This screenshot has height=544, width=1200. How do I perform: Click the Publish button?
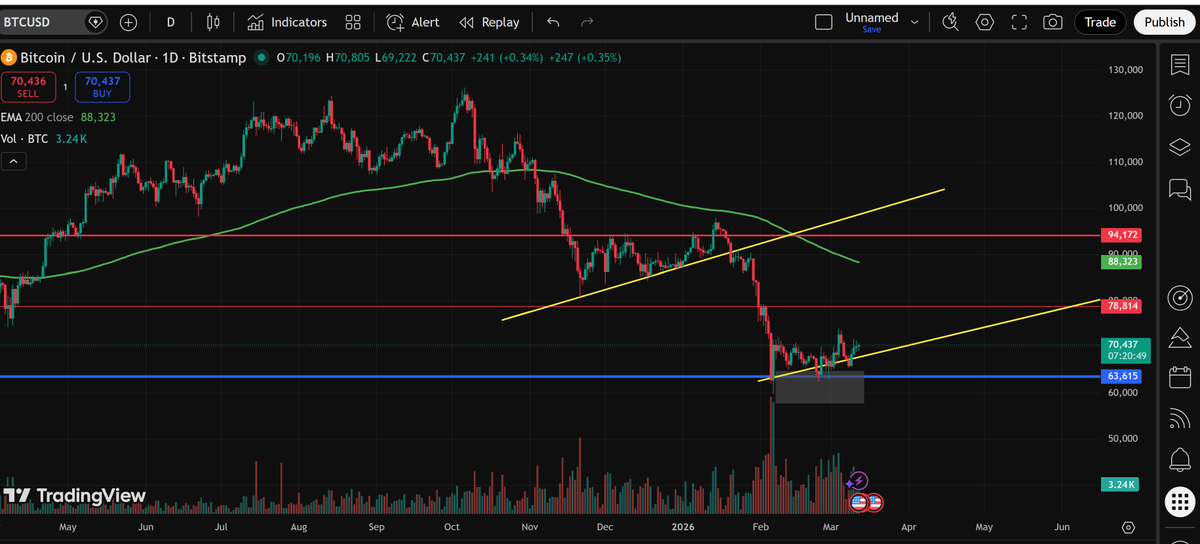(x=1164, y=22)
